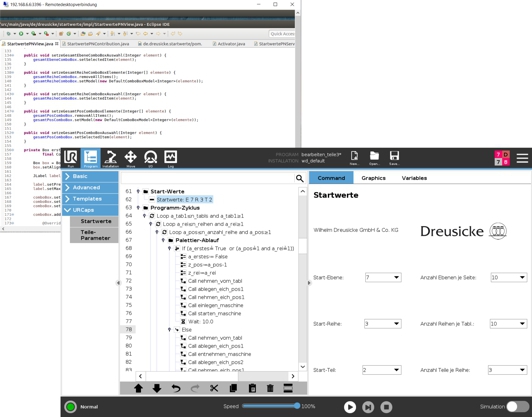Open the Start-Teil dropdown
This screenshot has width=532, height=417.
click(x=382, y=370)
